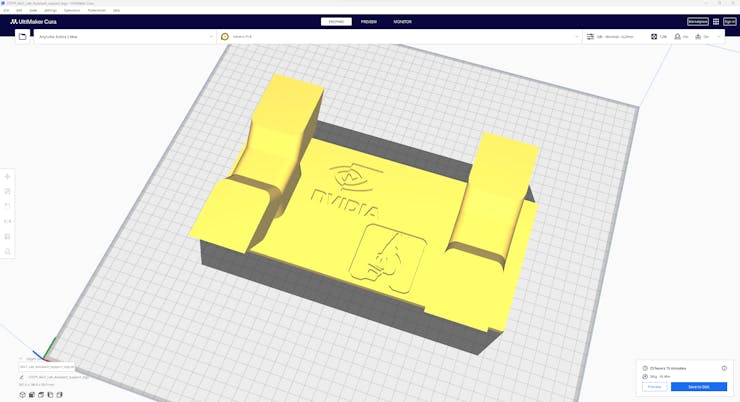Switch to top view icon
Screen dimensions: 740x402
[41, 395]
